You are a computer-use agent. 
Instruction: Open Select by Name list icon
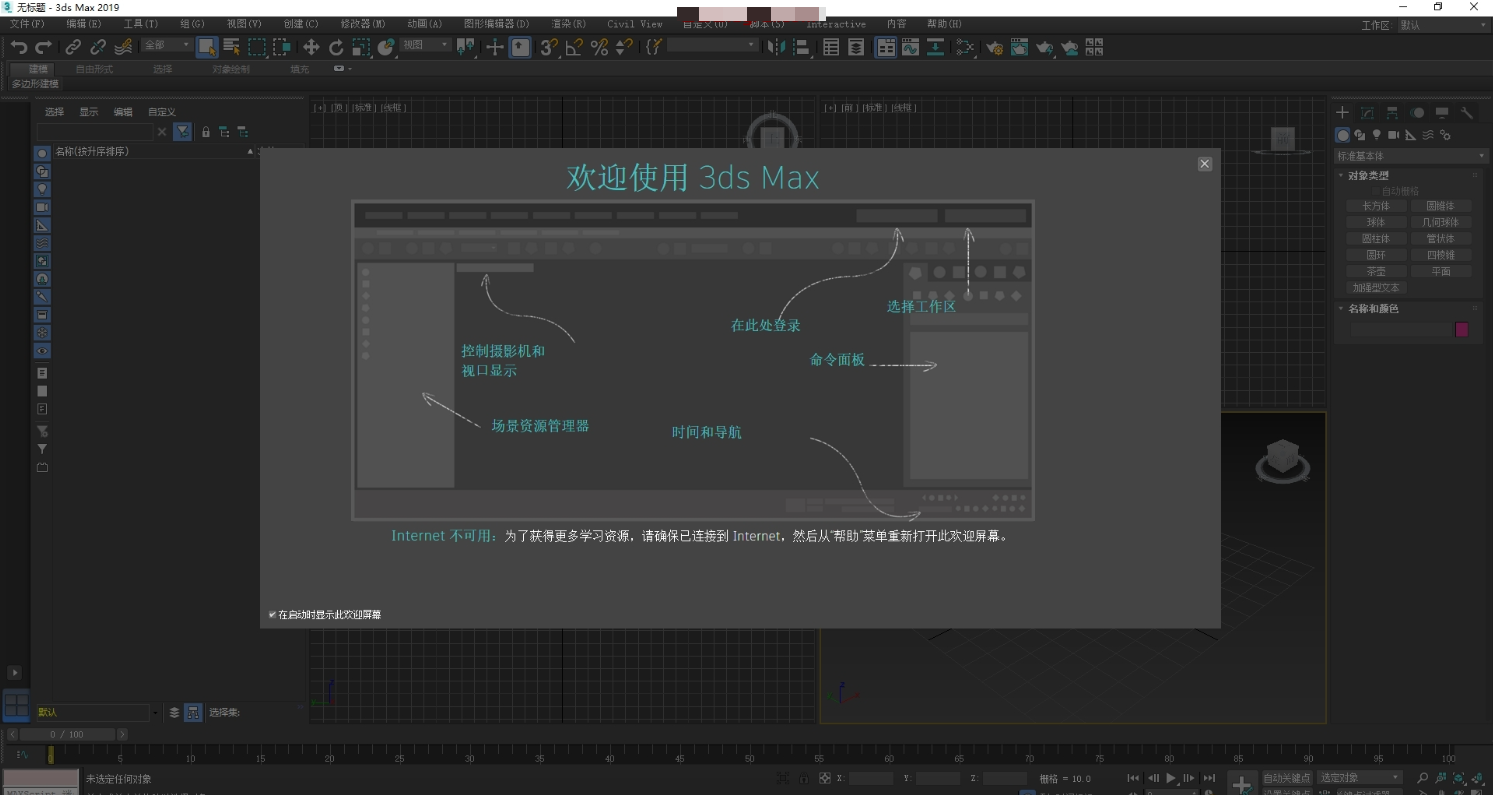232,47
